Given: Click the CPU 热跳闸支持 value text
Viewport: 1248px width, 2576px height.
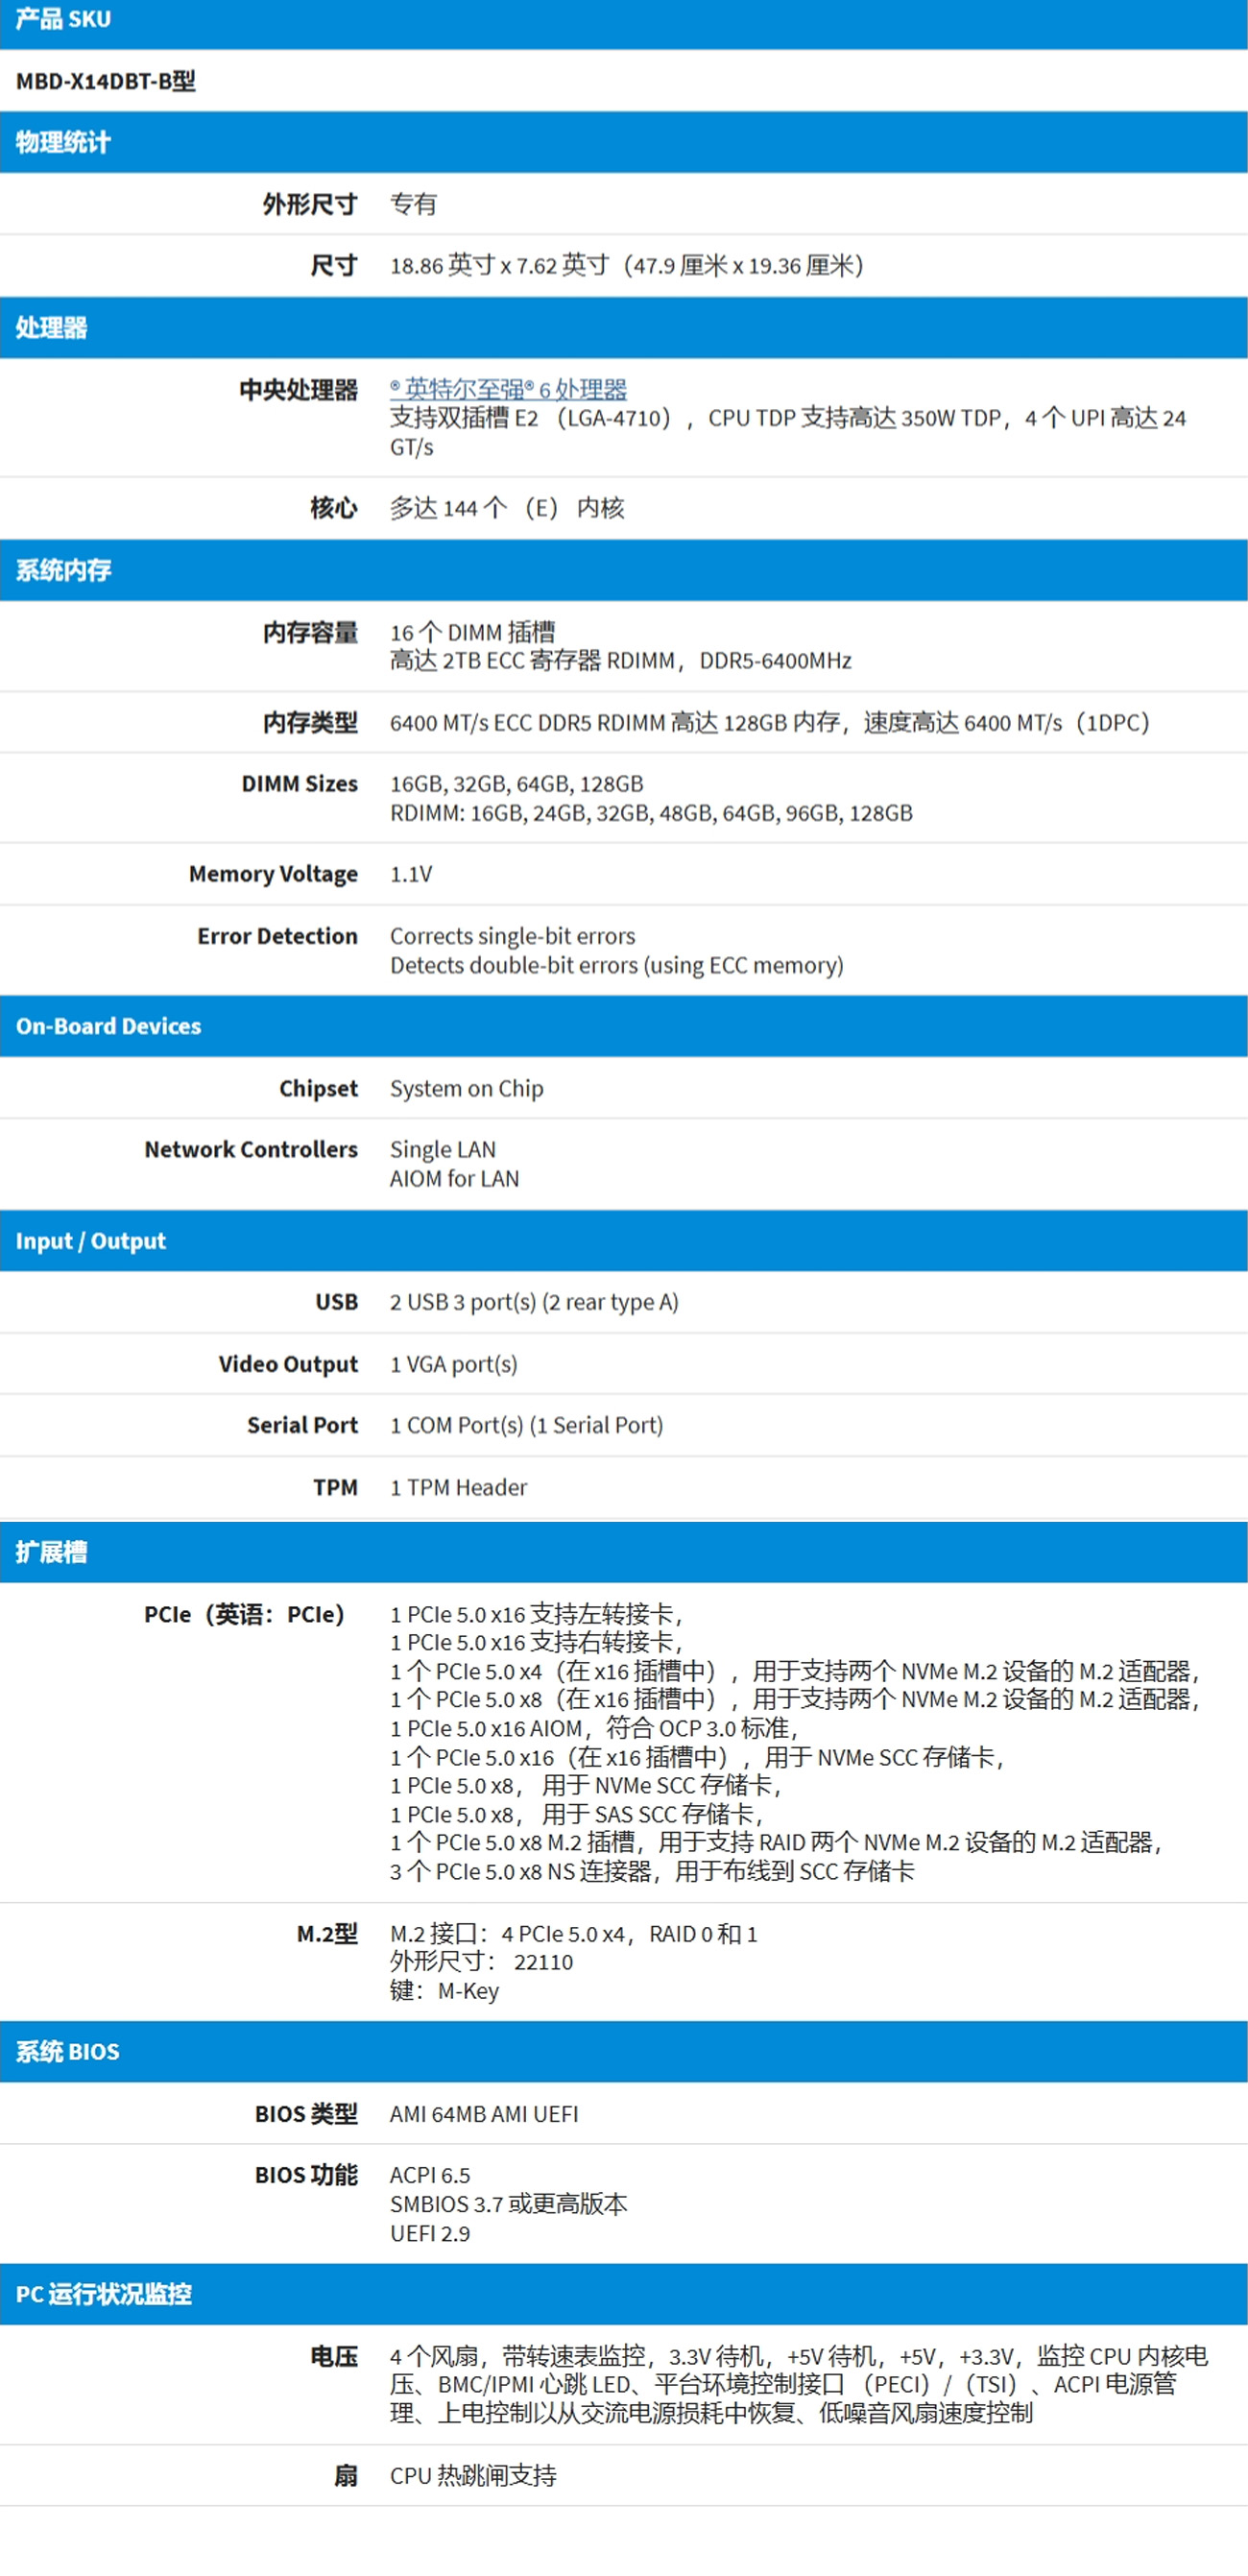Looking at the screenshot, I should (x=473, y=2475).
